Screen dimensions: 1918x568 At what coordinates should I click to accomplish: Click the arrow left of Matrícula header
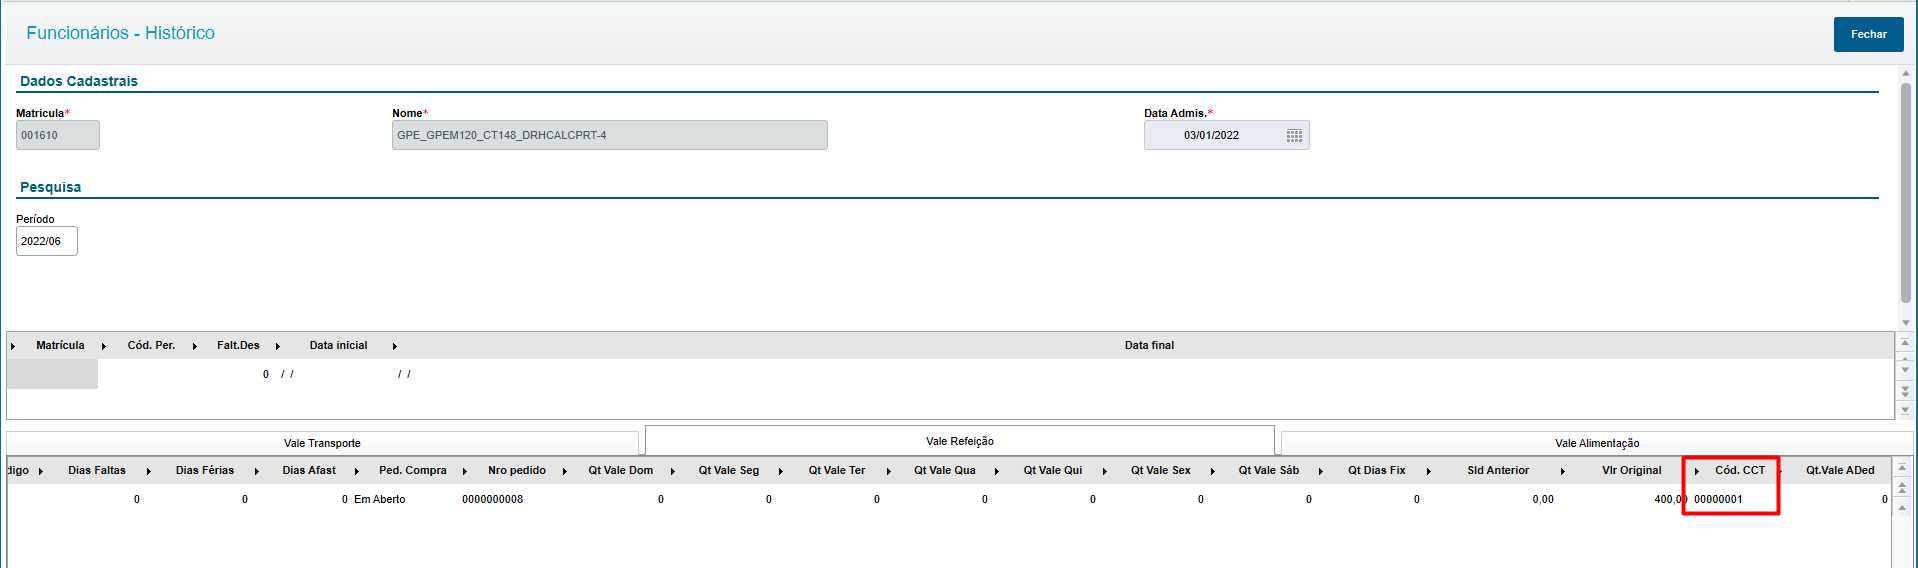pos(13,346)
